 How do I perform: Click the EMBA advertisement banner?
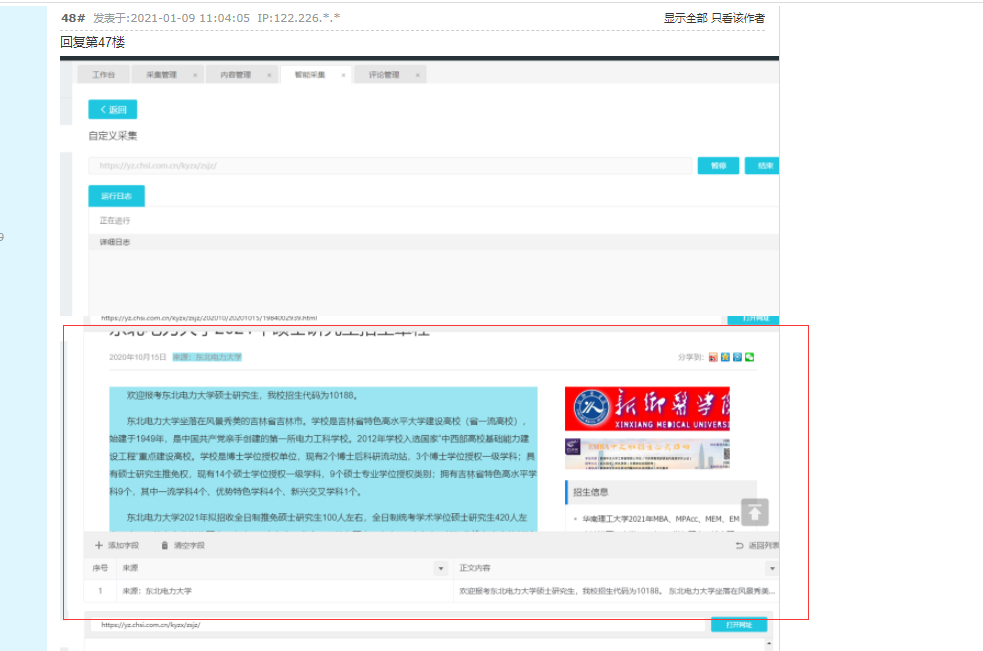[x=647, y=453]
